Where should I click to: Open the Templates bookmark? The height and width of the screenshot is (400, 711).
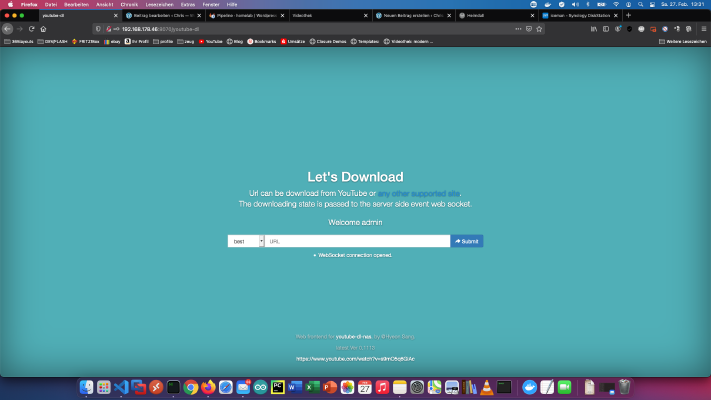tap(365, 42)
